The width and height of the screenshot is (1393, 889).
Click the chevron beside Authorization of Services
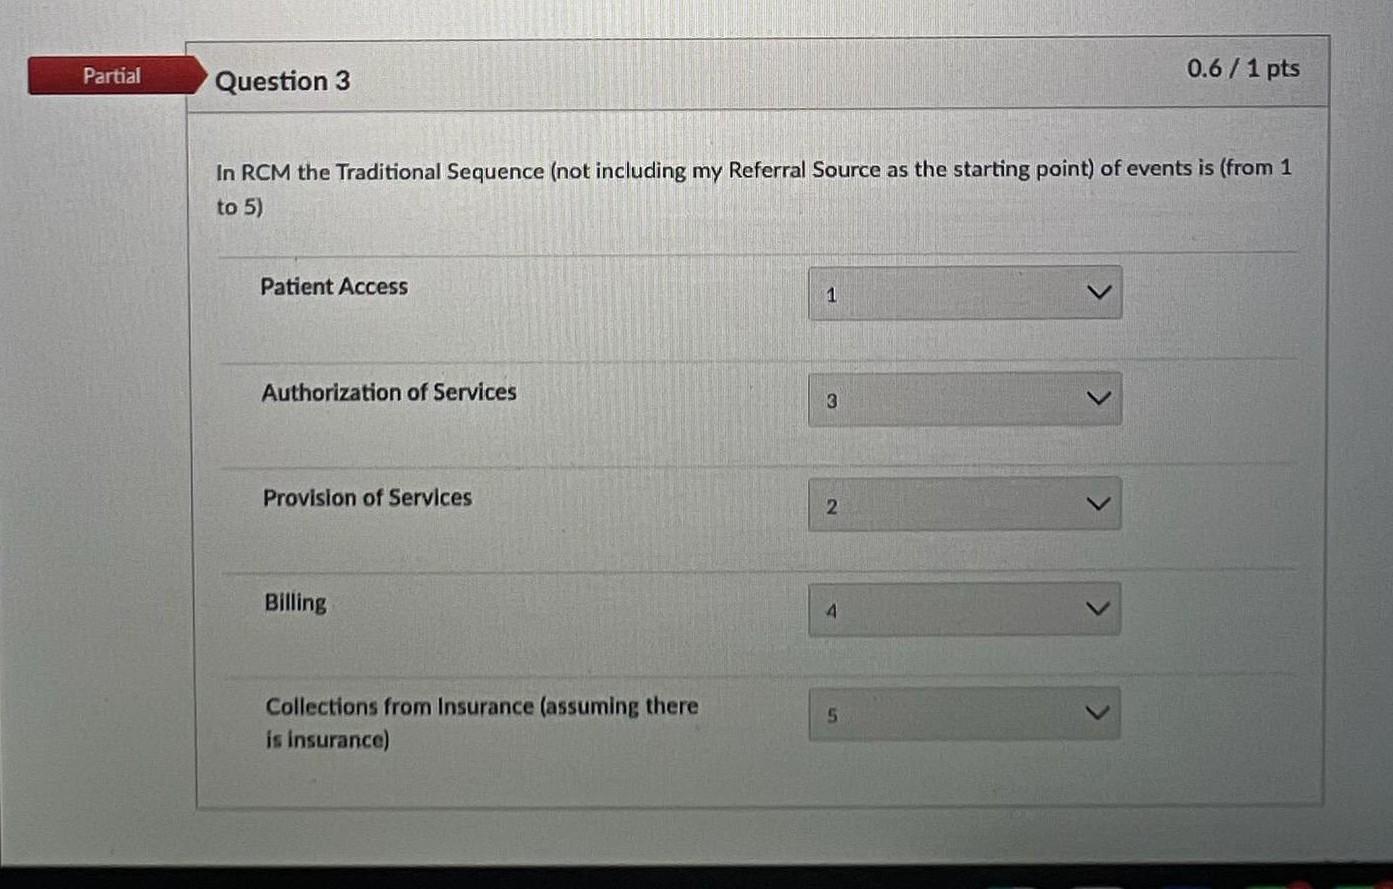(x=1098, y=398)
